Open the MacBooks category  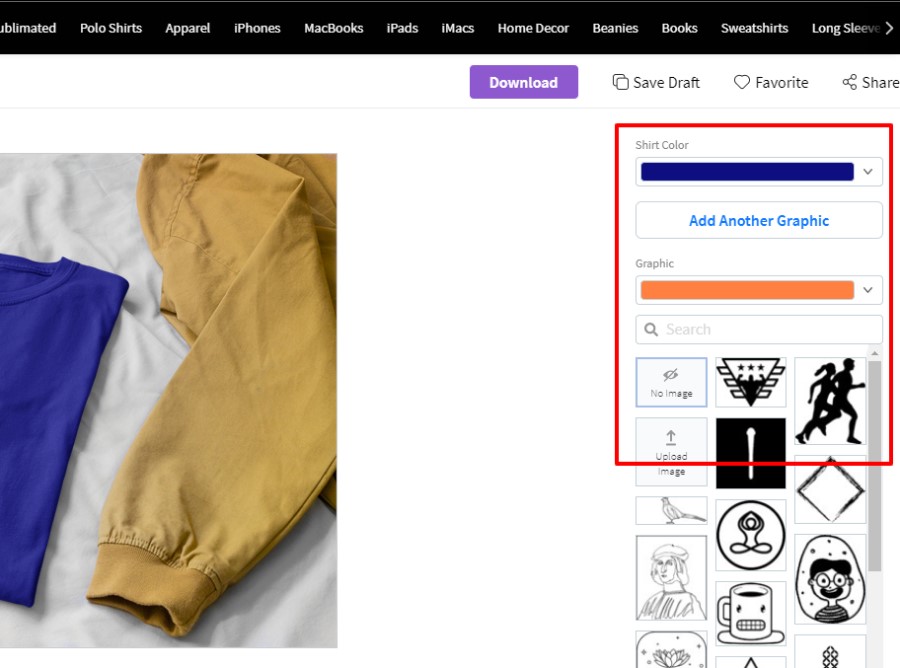pyautogui.click(x=333, y=28)
